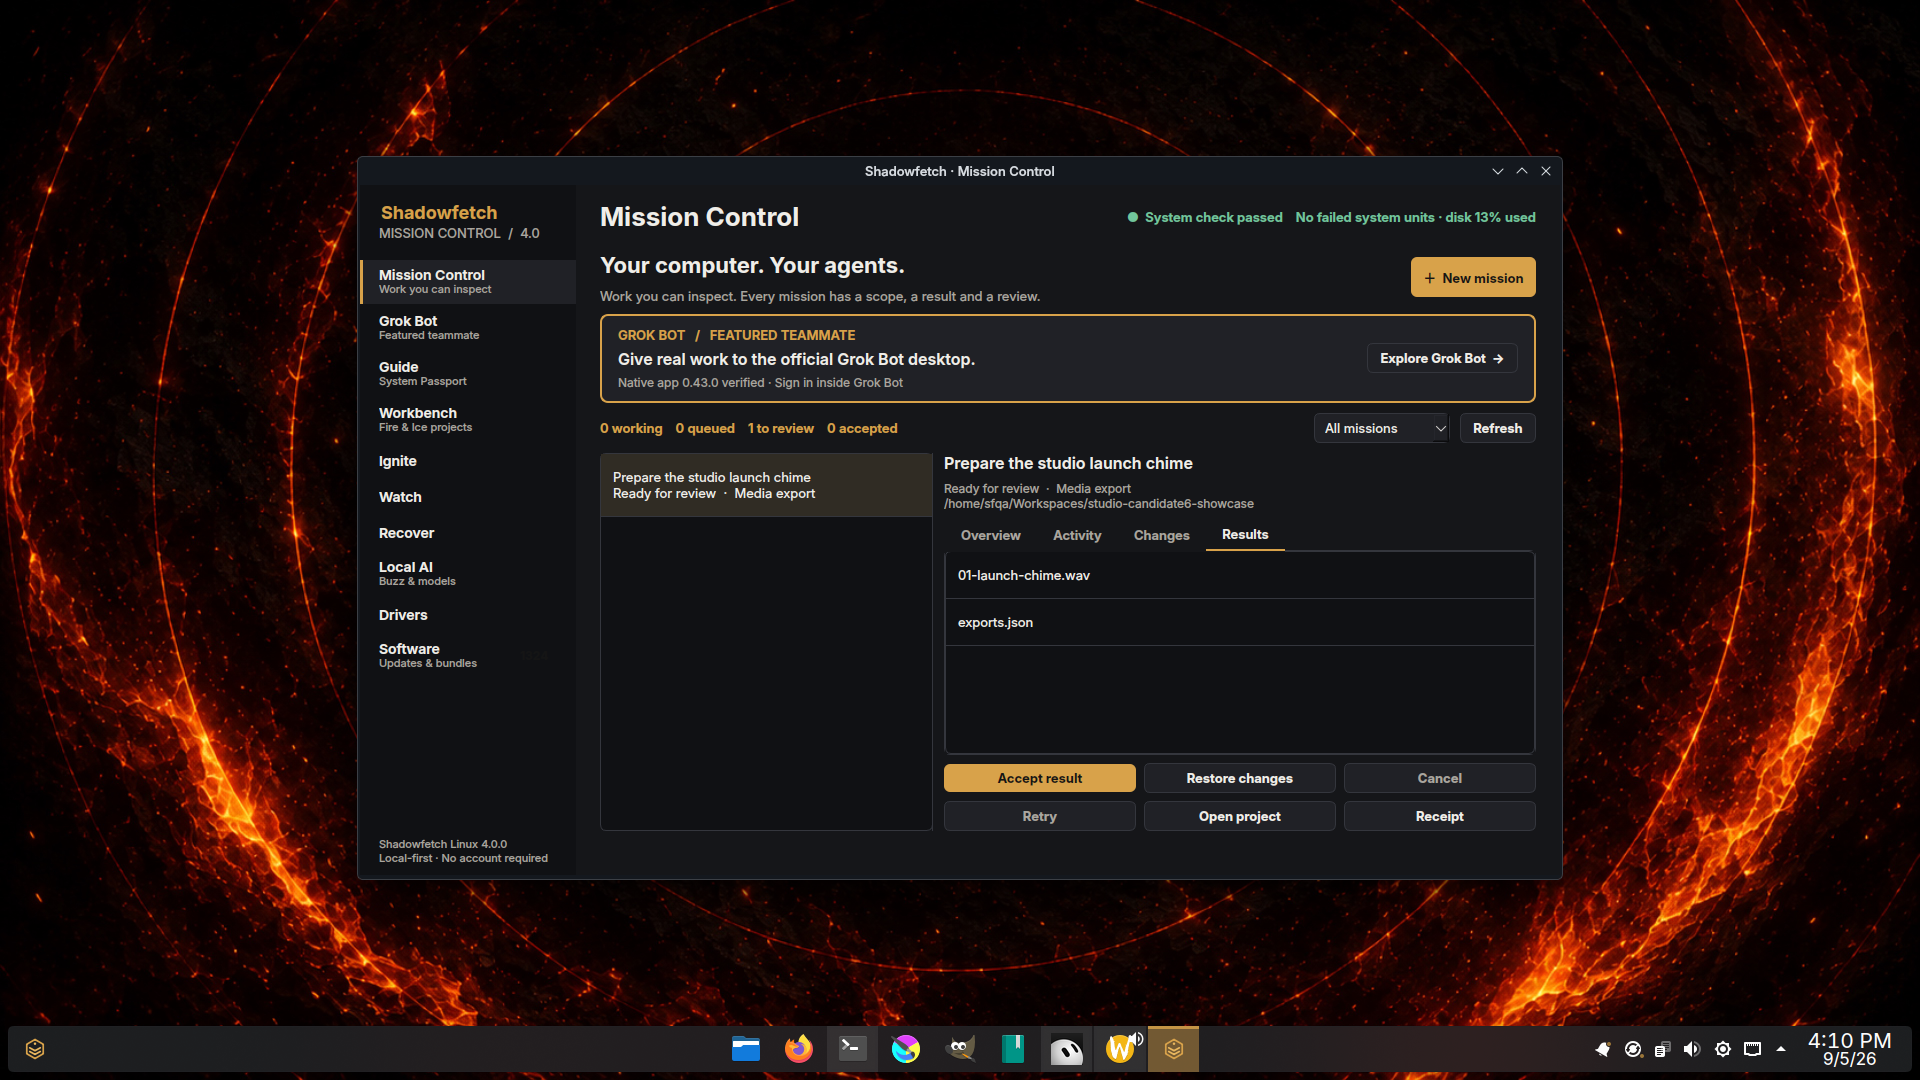
Task: Open Mission Control in the sidebar
Action: click(468, 282)
